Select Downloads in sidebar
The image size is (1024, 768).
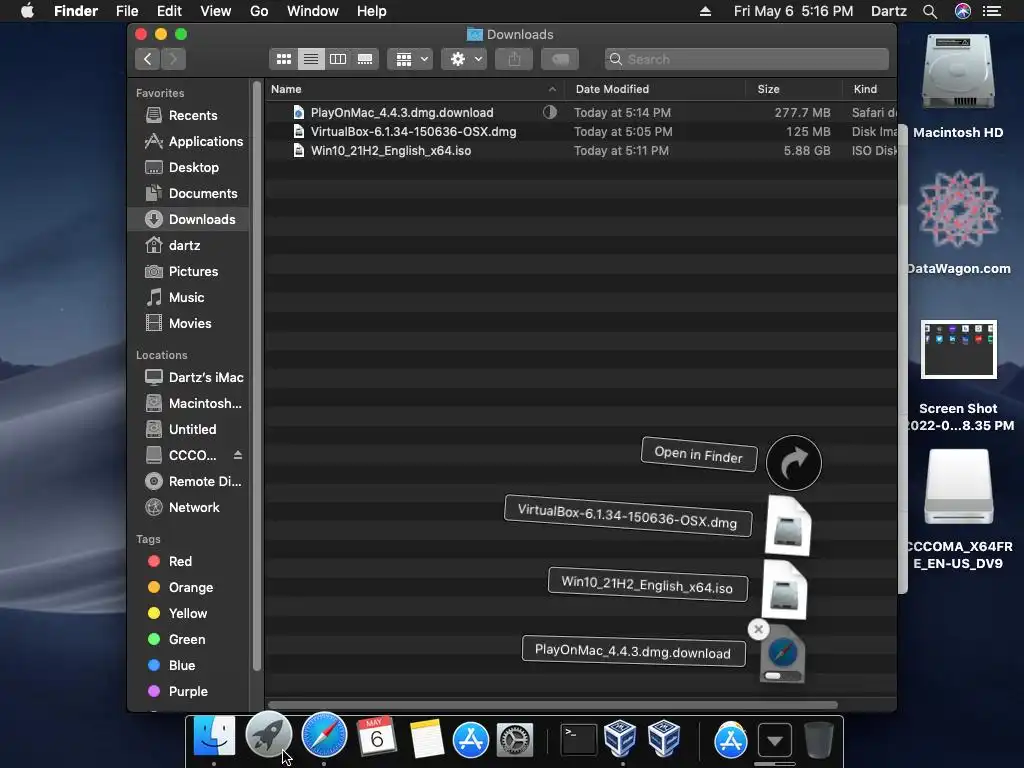tap(188, 219)
